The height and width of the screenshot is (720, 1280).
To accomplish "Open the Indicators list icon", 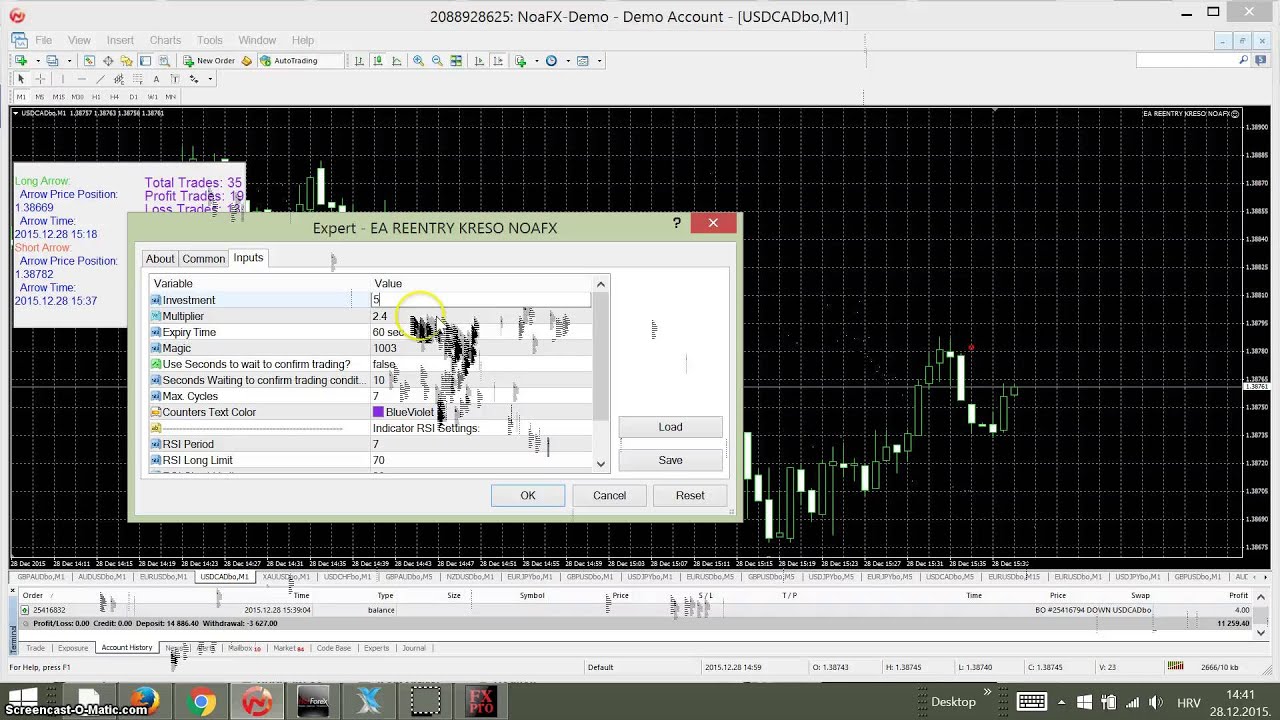I will (520, 61).
